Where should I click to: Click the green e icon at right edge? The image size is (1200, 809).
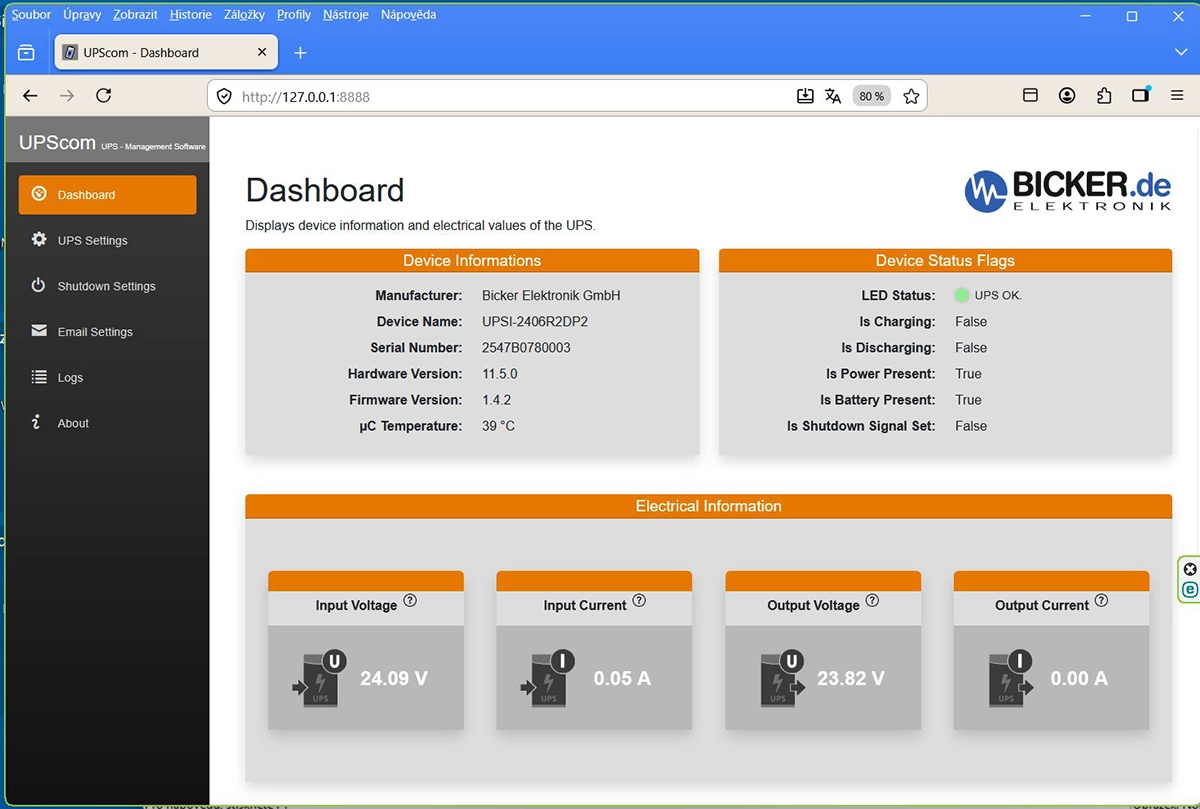(1190, 590)
